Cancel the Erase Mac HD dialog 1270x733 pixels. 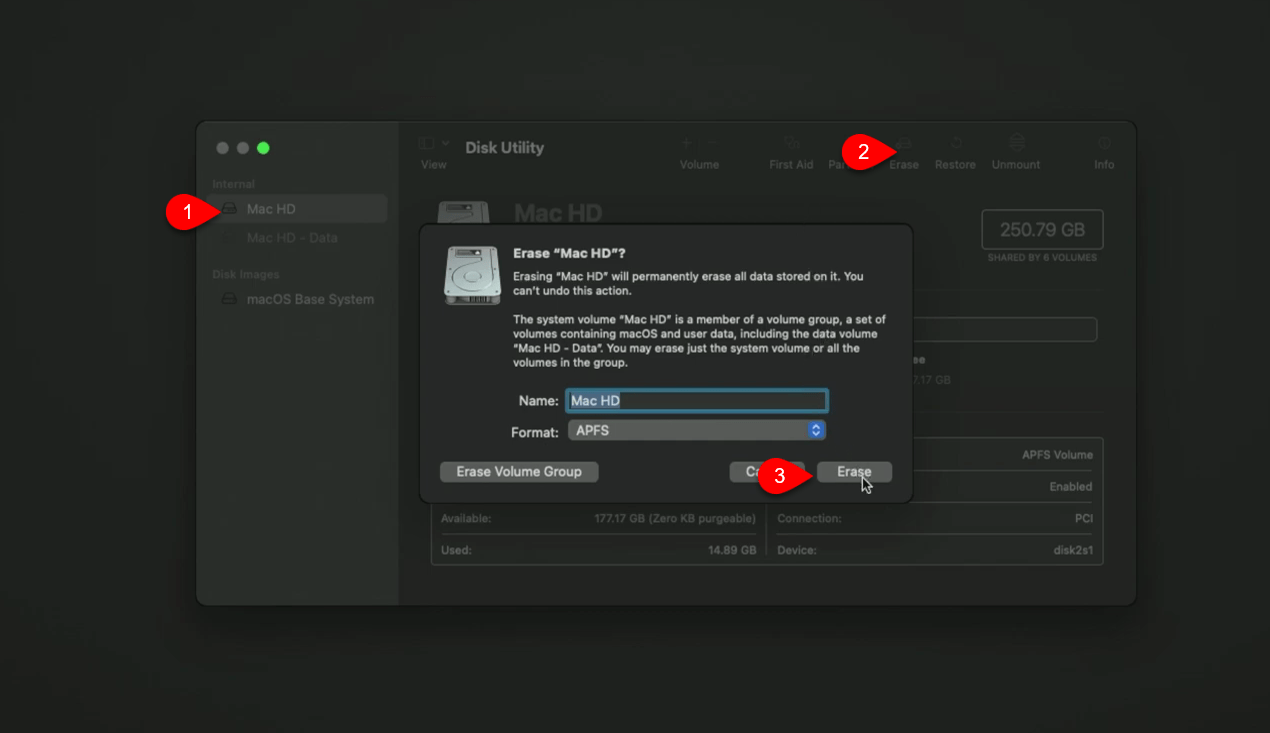pos(767,472)
